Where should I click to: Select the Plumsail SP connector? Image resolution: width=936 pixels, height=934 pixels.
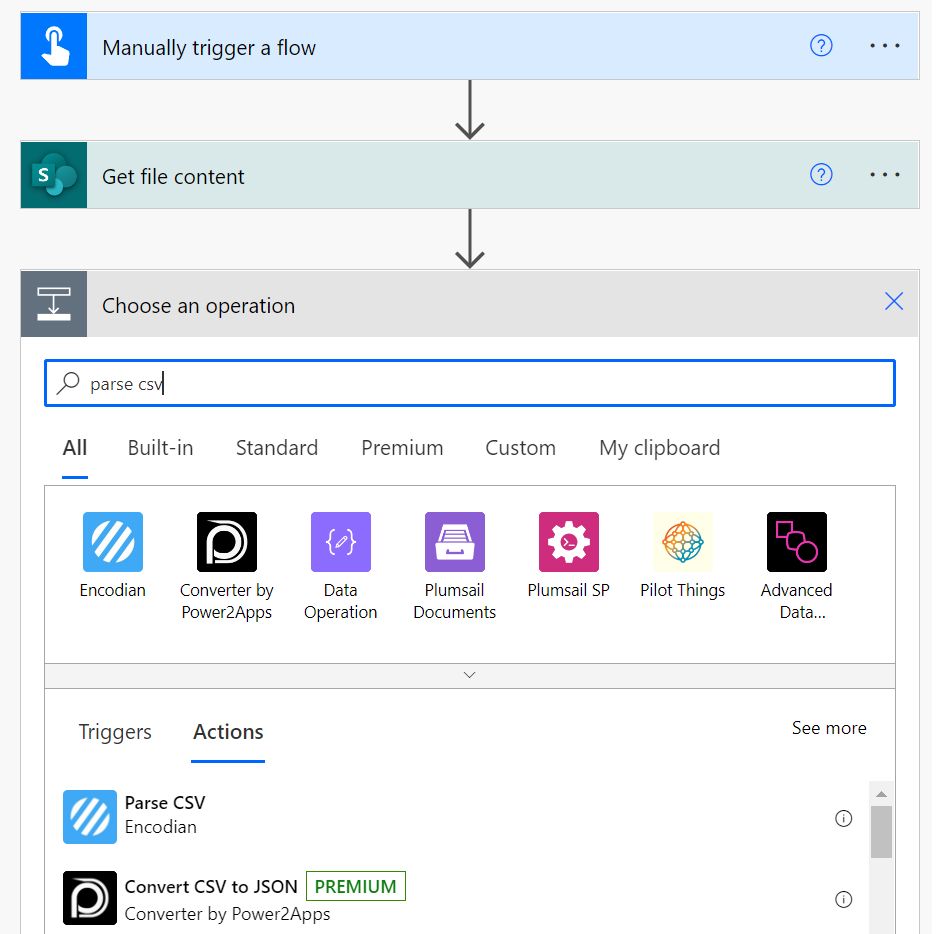[569, 555]
